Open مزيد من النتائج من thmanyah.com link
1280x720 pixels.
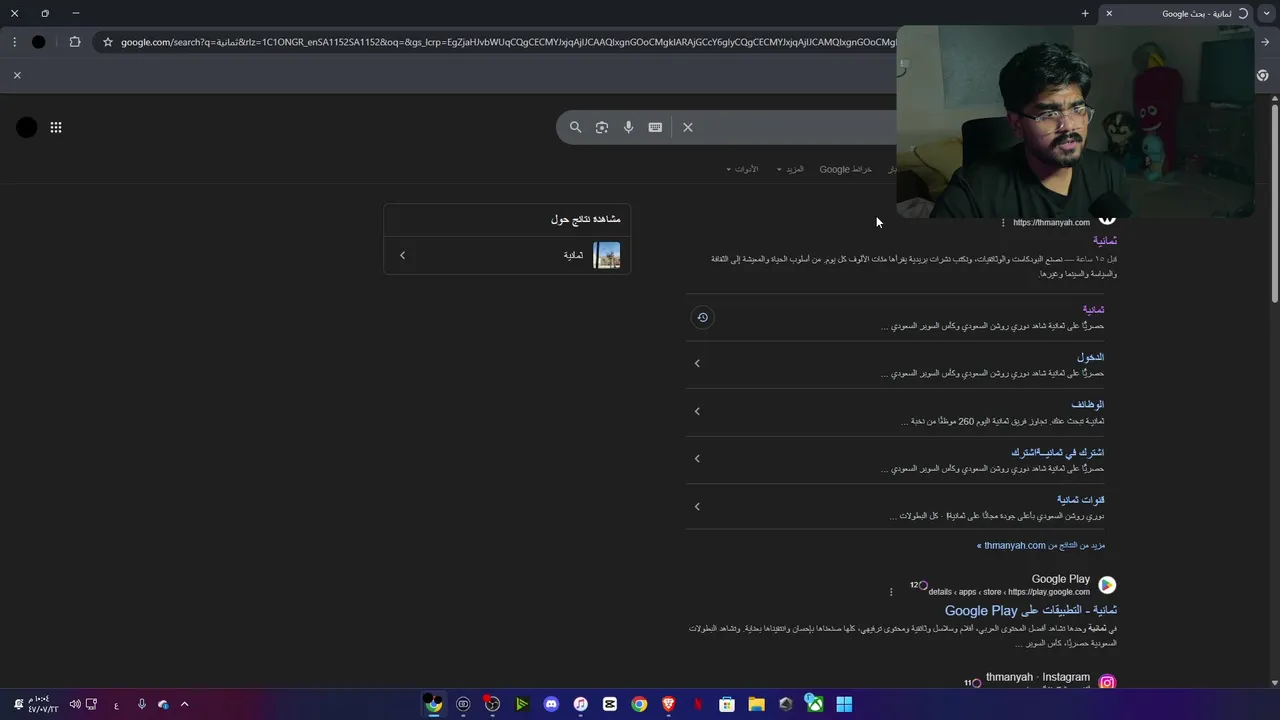tap(1041, 545)
